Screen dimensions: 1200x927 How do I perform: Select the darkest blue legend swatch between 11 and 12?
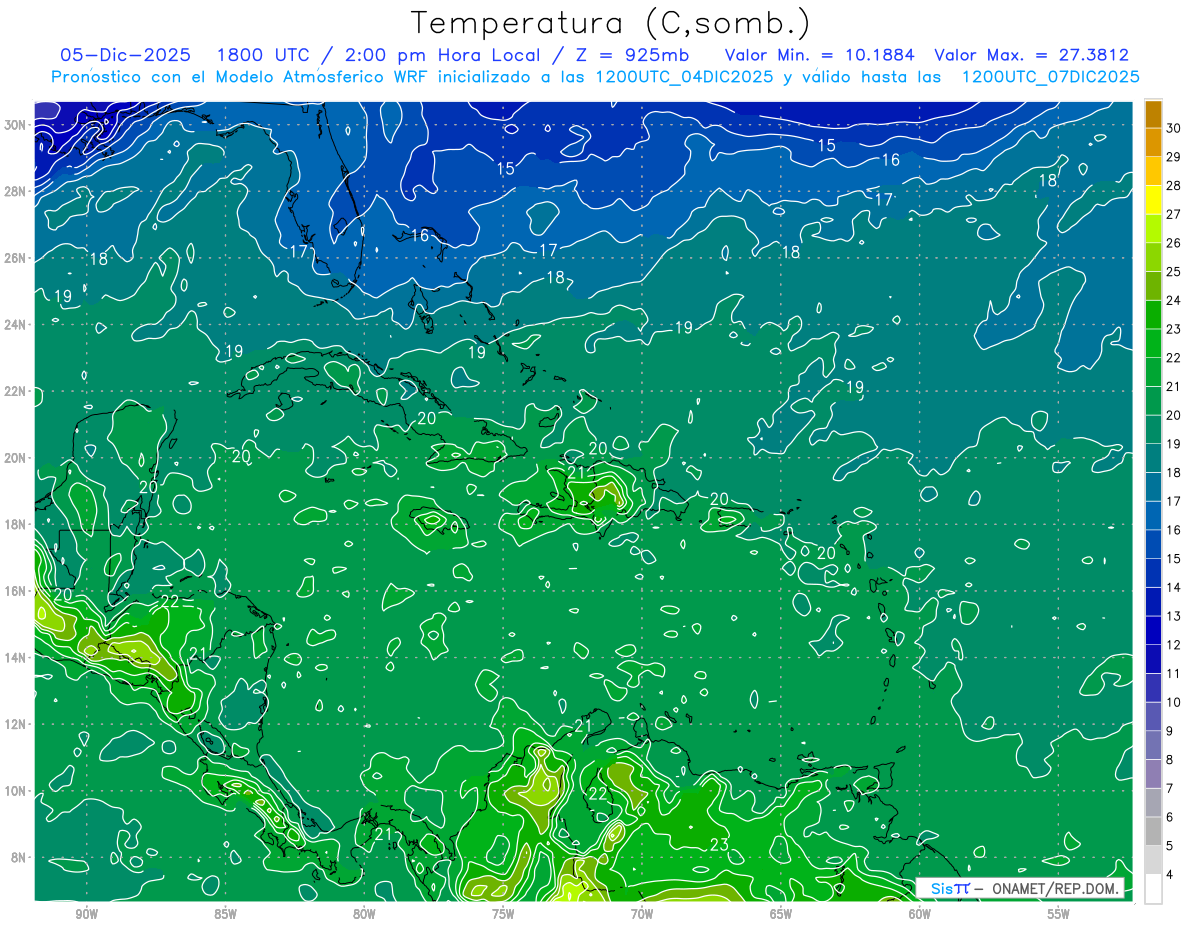(1153, 659)
